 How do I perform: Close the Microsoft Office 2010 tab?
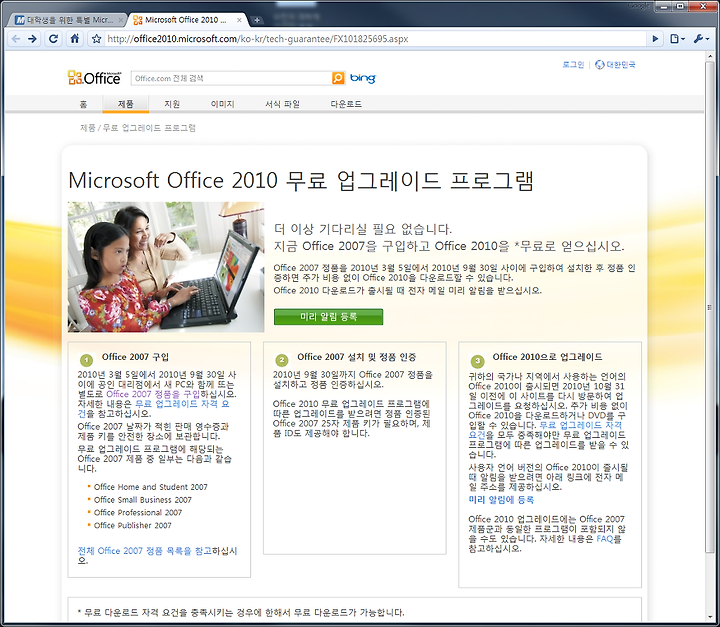(x=239, y=20)
